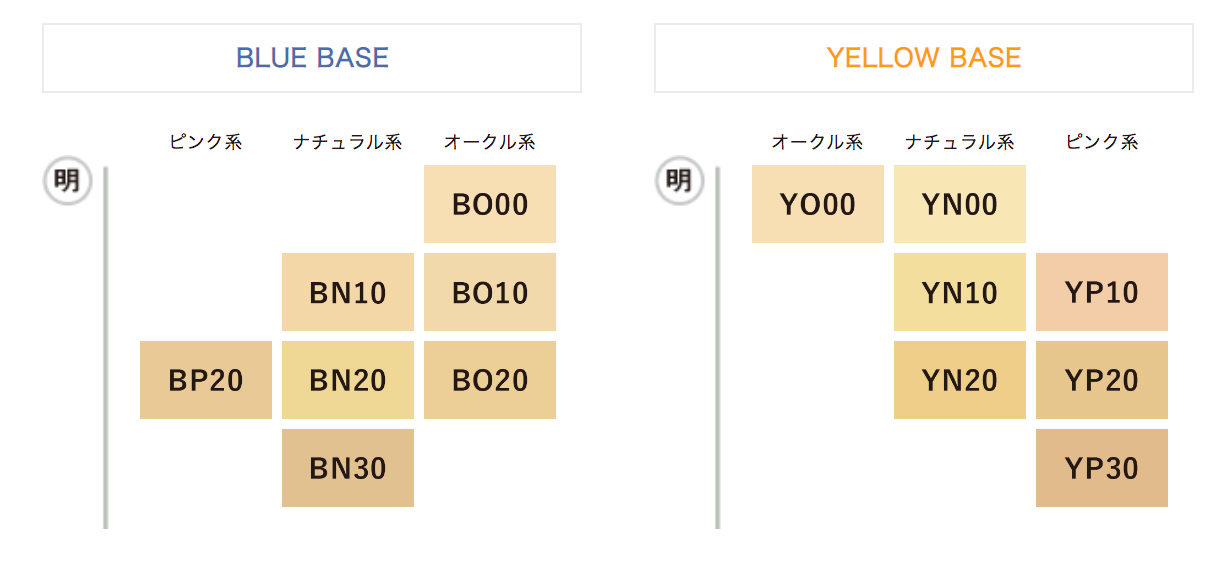Select the BN30 darkest blue-base swatch

coord(348,468)
